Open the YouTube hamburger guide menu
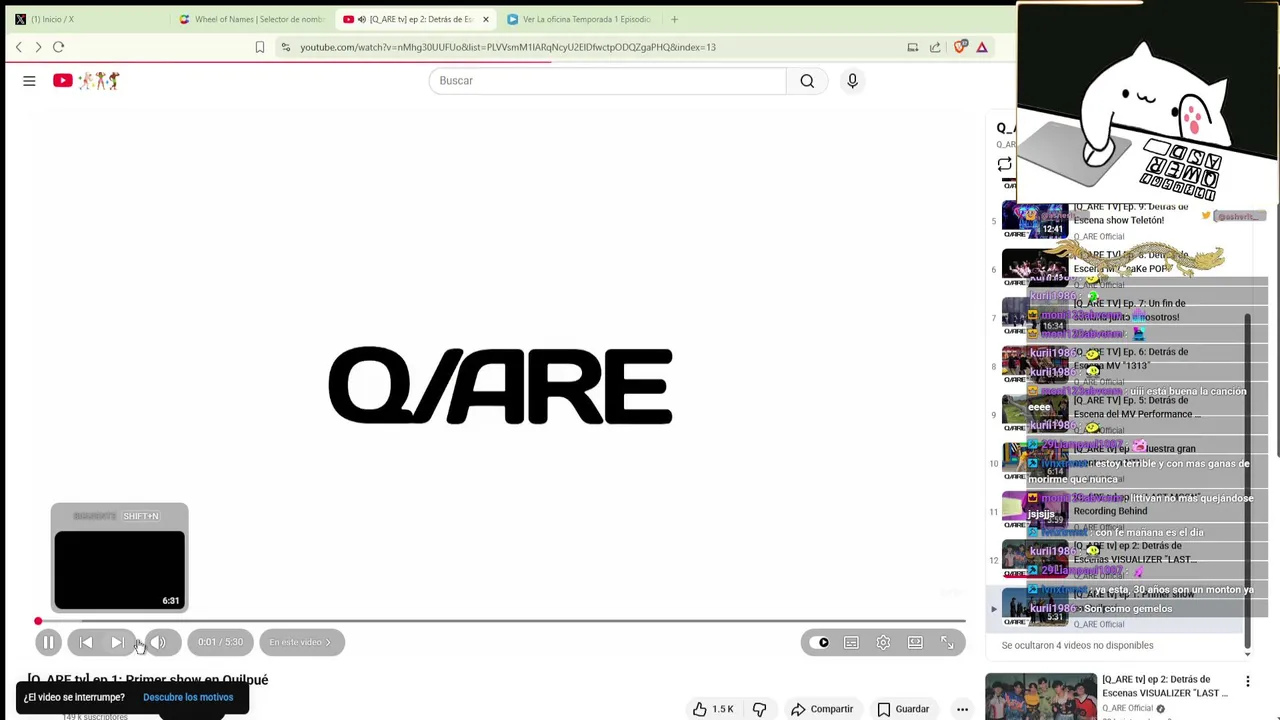Viewport: 1280px width, 720px height. coord(29,81)
